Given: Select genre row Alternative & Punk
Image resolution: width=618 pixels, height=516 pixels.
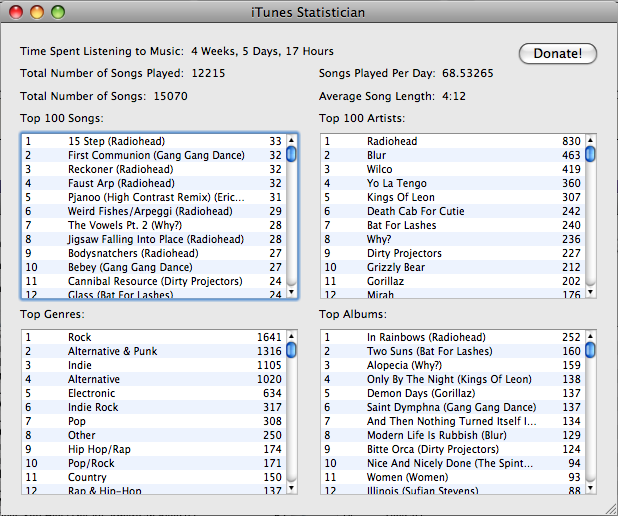Looking at the screenshot, I should 154,351.
